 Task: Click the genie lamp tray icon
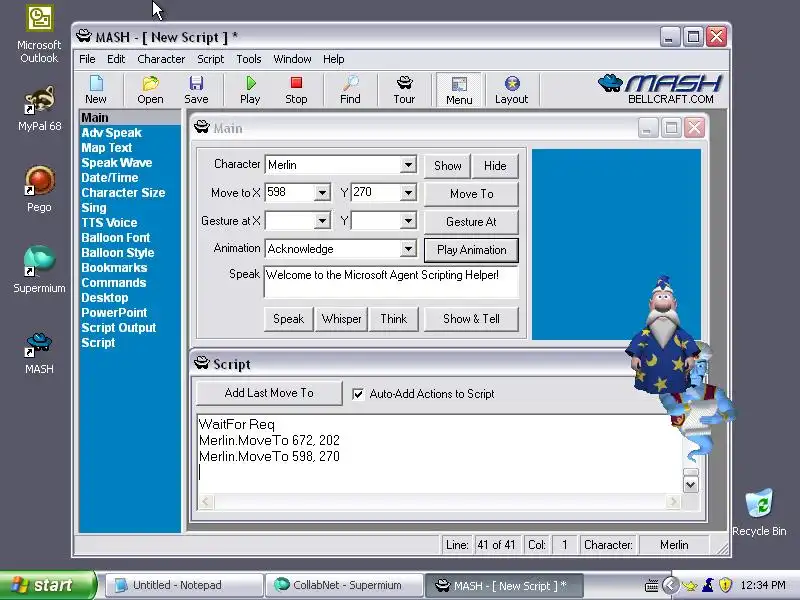tap(689, 585)
